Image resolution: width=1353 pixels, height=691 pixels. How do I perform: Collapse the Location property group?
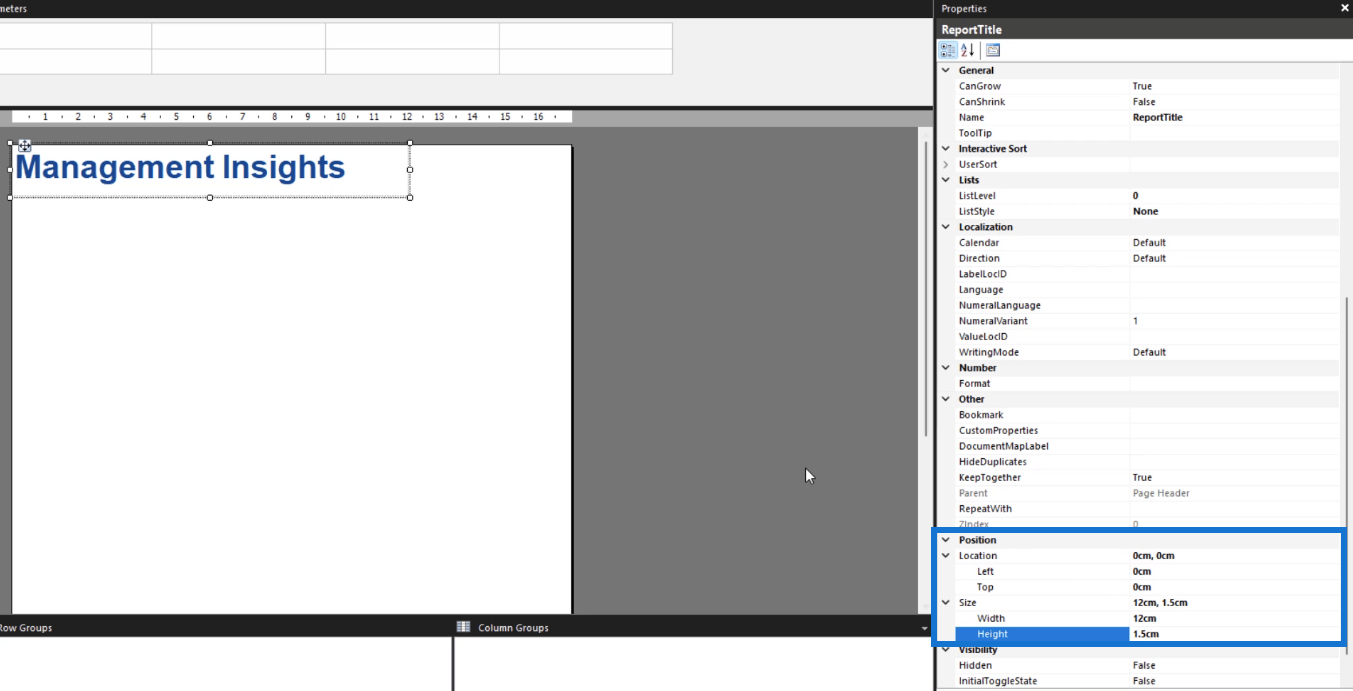[946, 556]
